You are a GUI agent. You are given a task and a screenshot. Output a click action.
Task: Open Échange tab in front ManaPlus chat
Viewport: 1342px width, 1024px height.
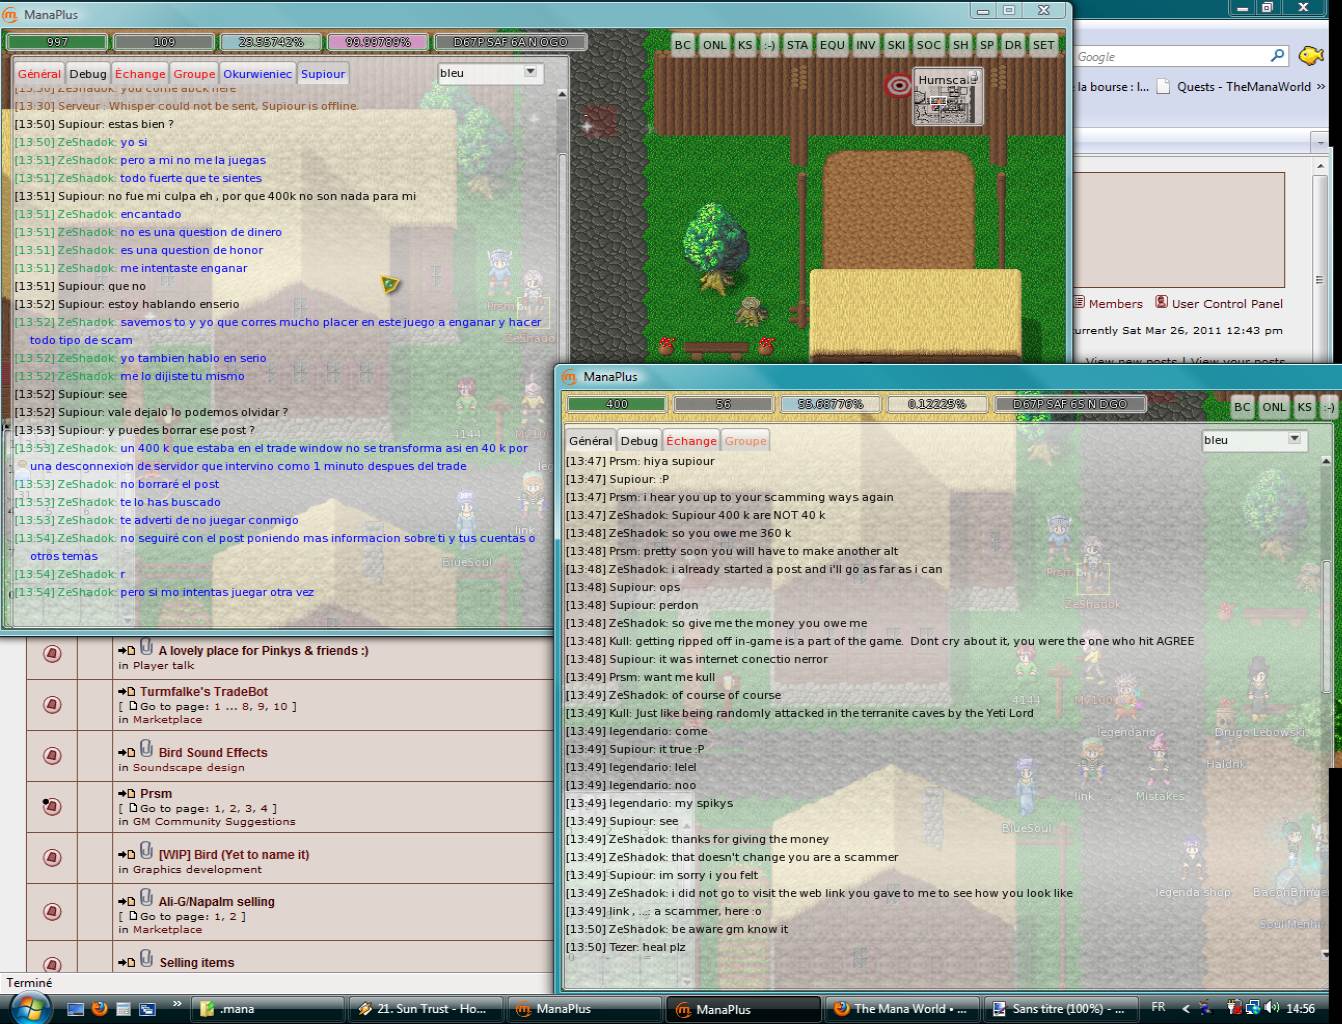[691, 441]
